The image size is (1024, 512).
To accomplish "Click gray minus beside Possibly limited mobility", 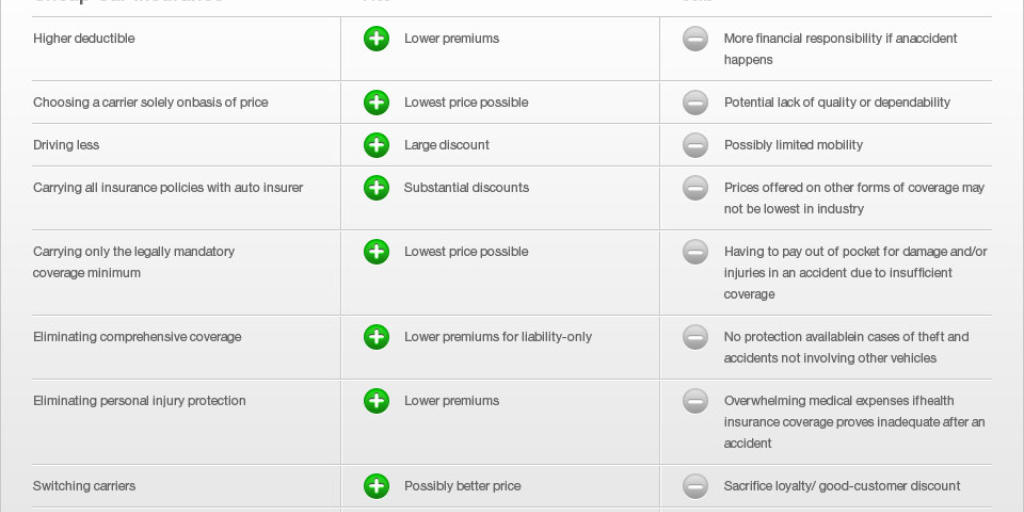I will tap(696, 145).
